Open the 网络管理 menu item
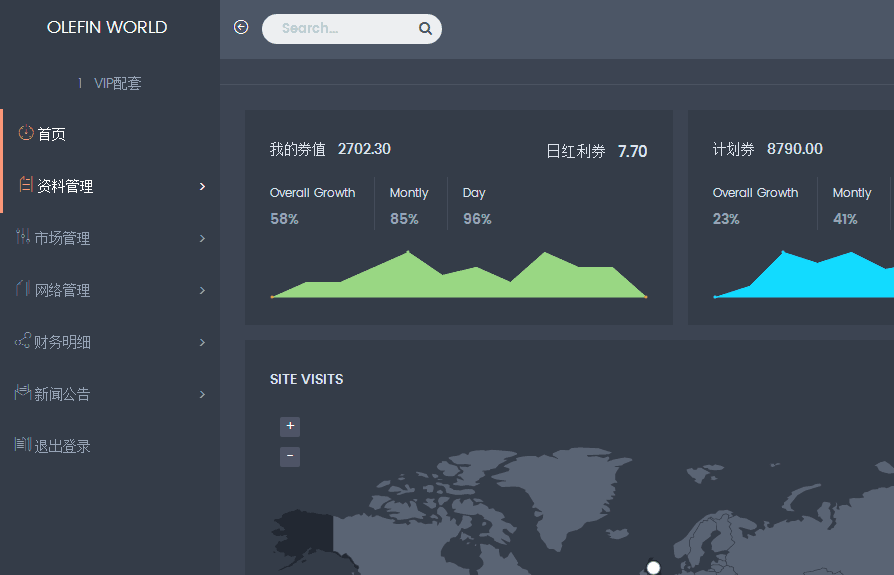The height and width of the screenshot is (575, 894). [110, 290]
